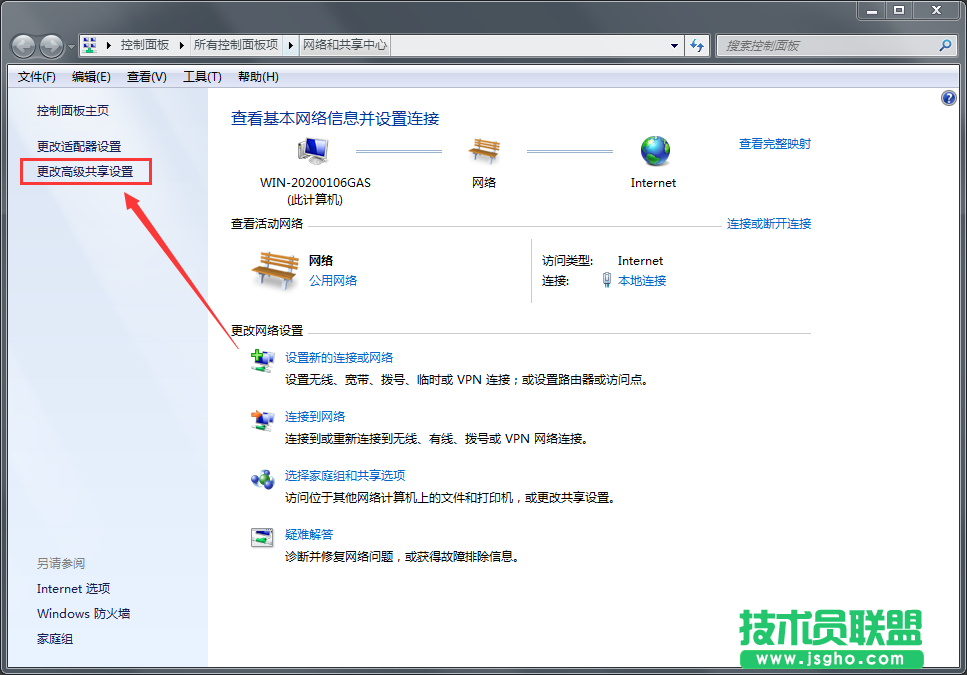Click the refresh icon in address bar
The image size is (967, 675).
697,45
